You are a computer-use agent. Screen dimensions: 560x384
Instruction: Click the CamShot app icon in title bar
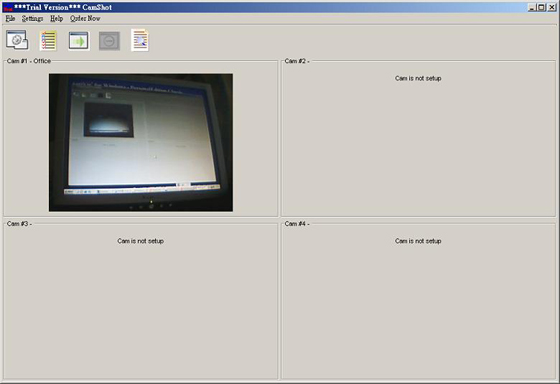8,8
